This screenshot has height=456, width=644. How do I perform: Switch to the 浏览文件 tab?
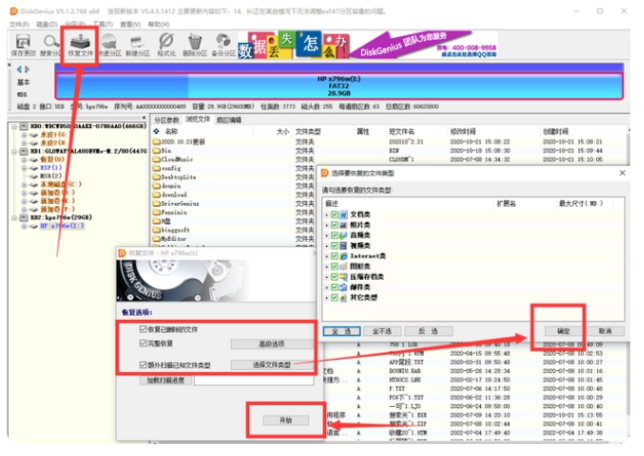198,120
